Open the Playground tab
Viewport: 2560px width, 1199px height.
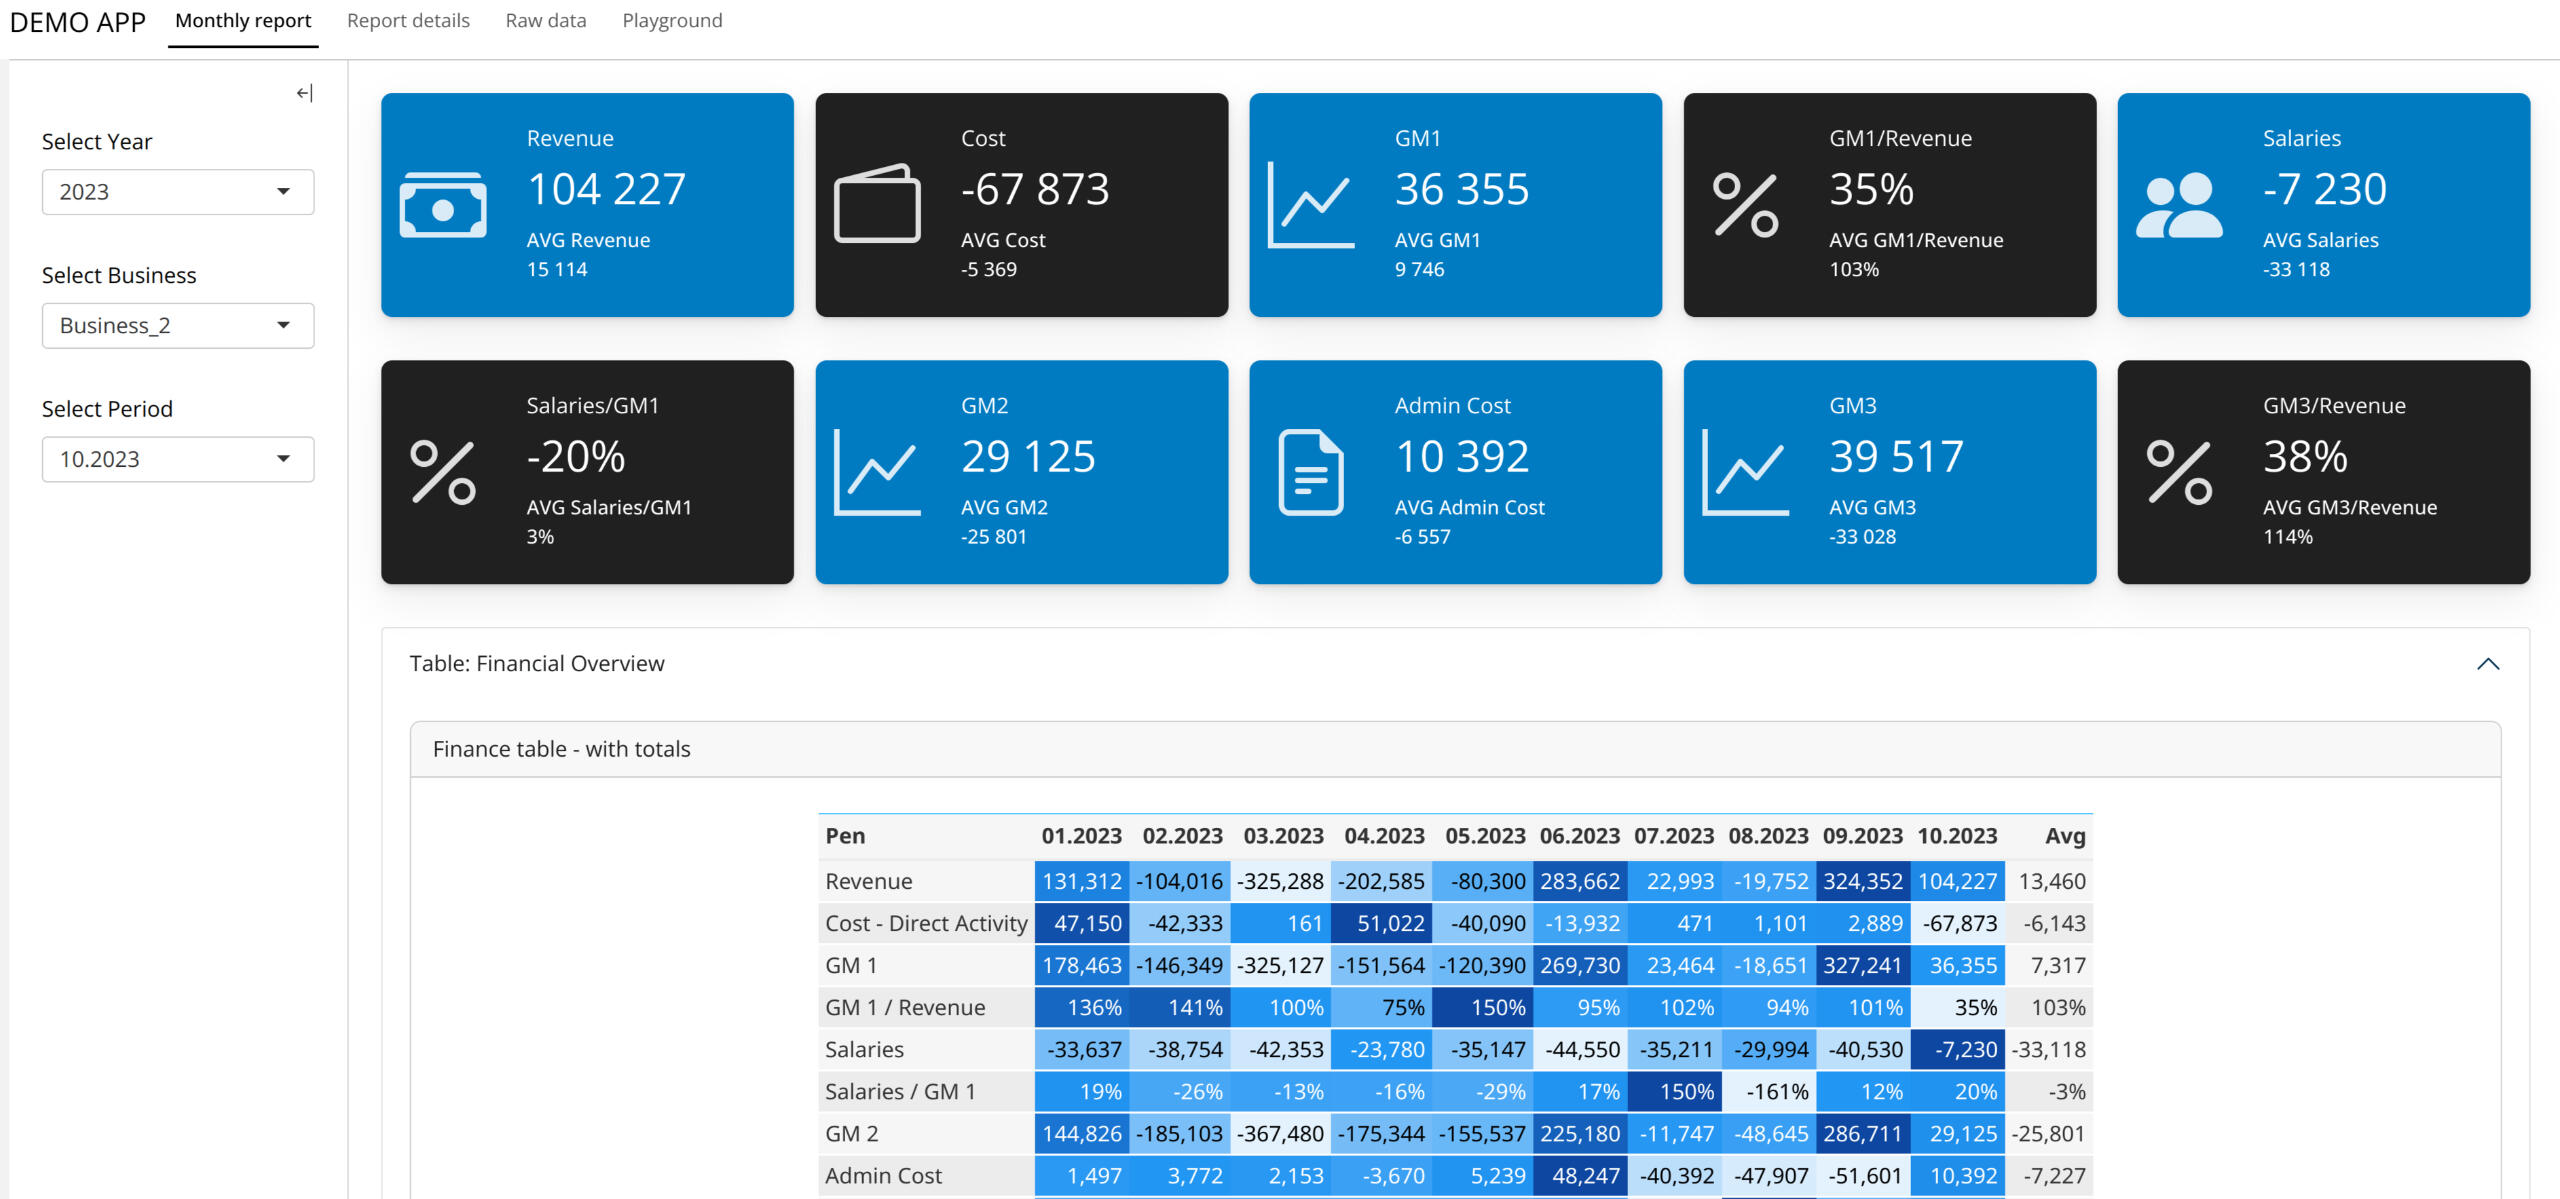coord(672,21)
